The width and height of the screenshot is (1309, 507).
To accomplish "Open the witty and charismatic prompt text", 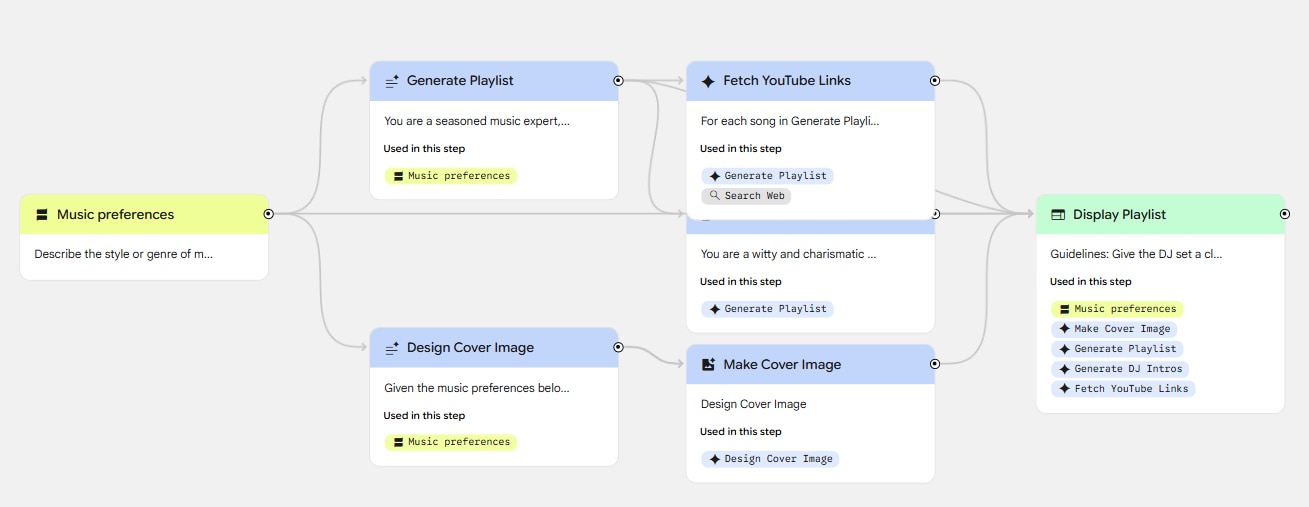I will click(788, 254).
